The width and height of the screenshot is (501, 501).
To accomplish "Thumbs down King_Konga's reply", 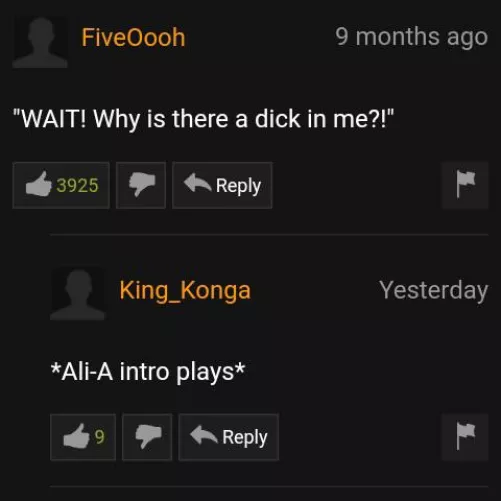I will coord(147,437).
